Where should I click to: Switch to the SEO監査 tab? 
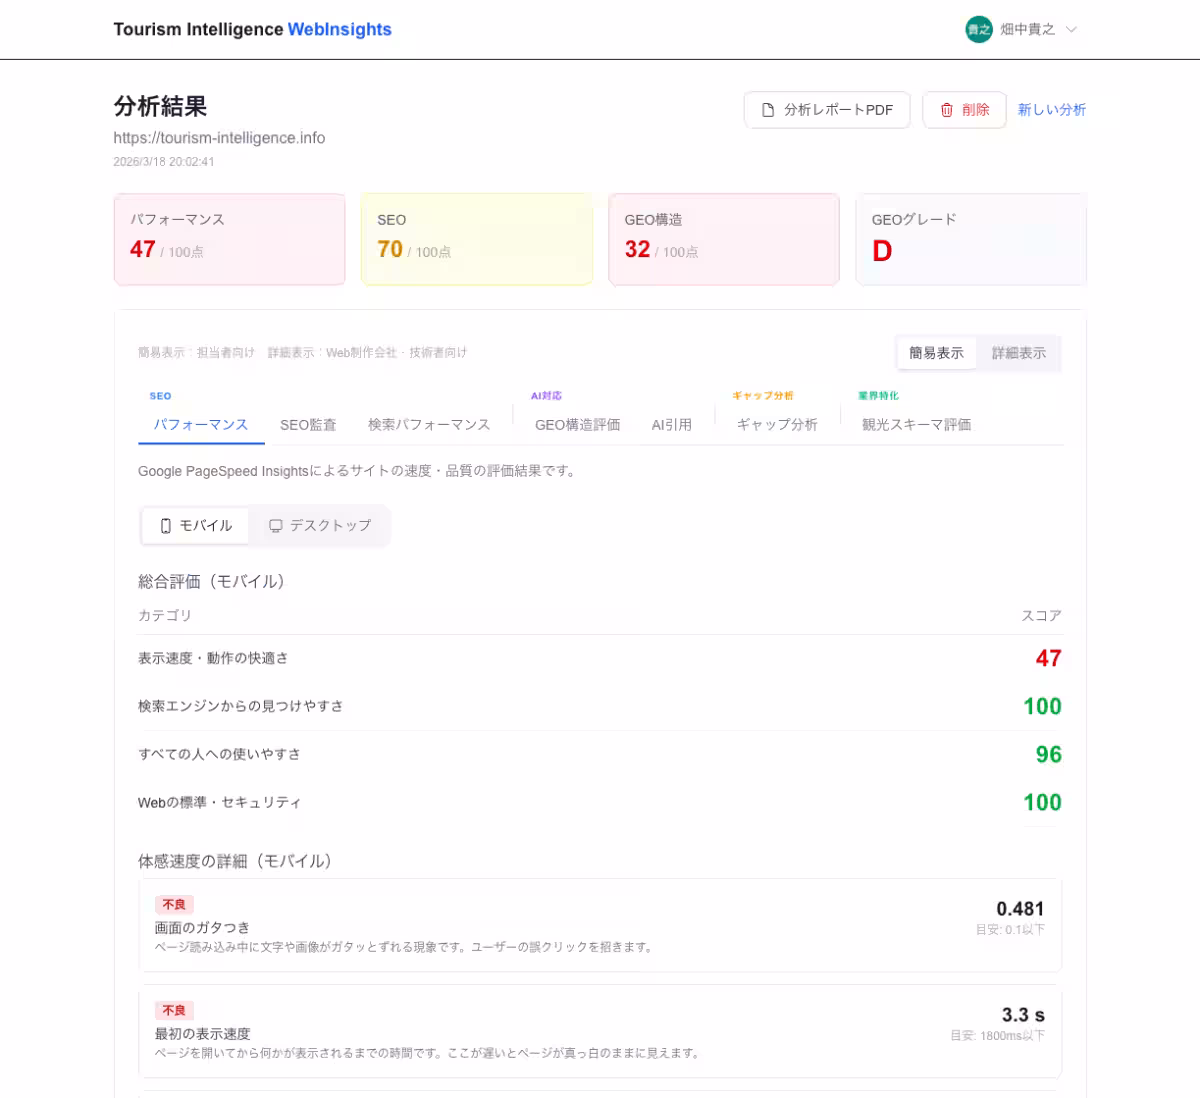[x=307, y=424]
